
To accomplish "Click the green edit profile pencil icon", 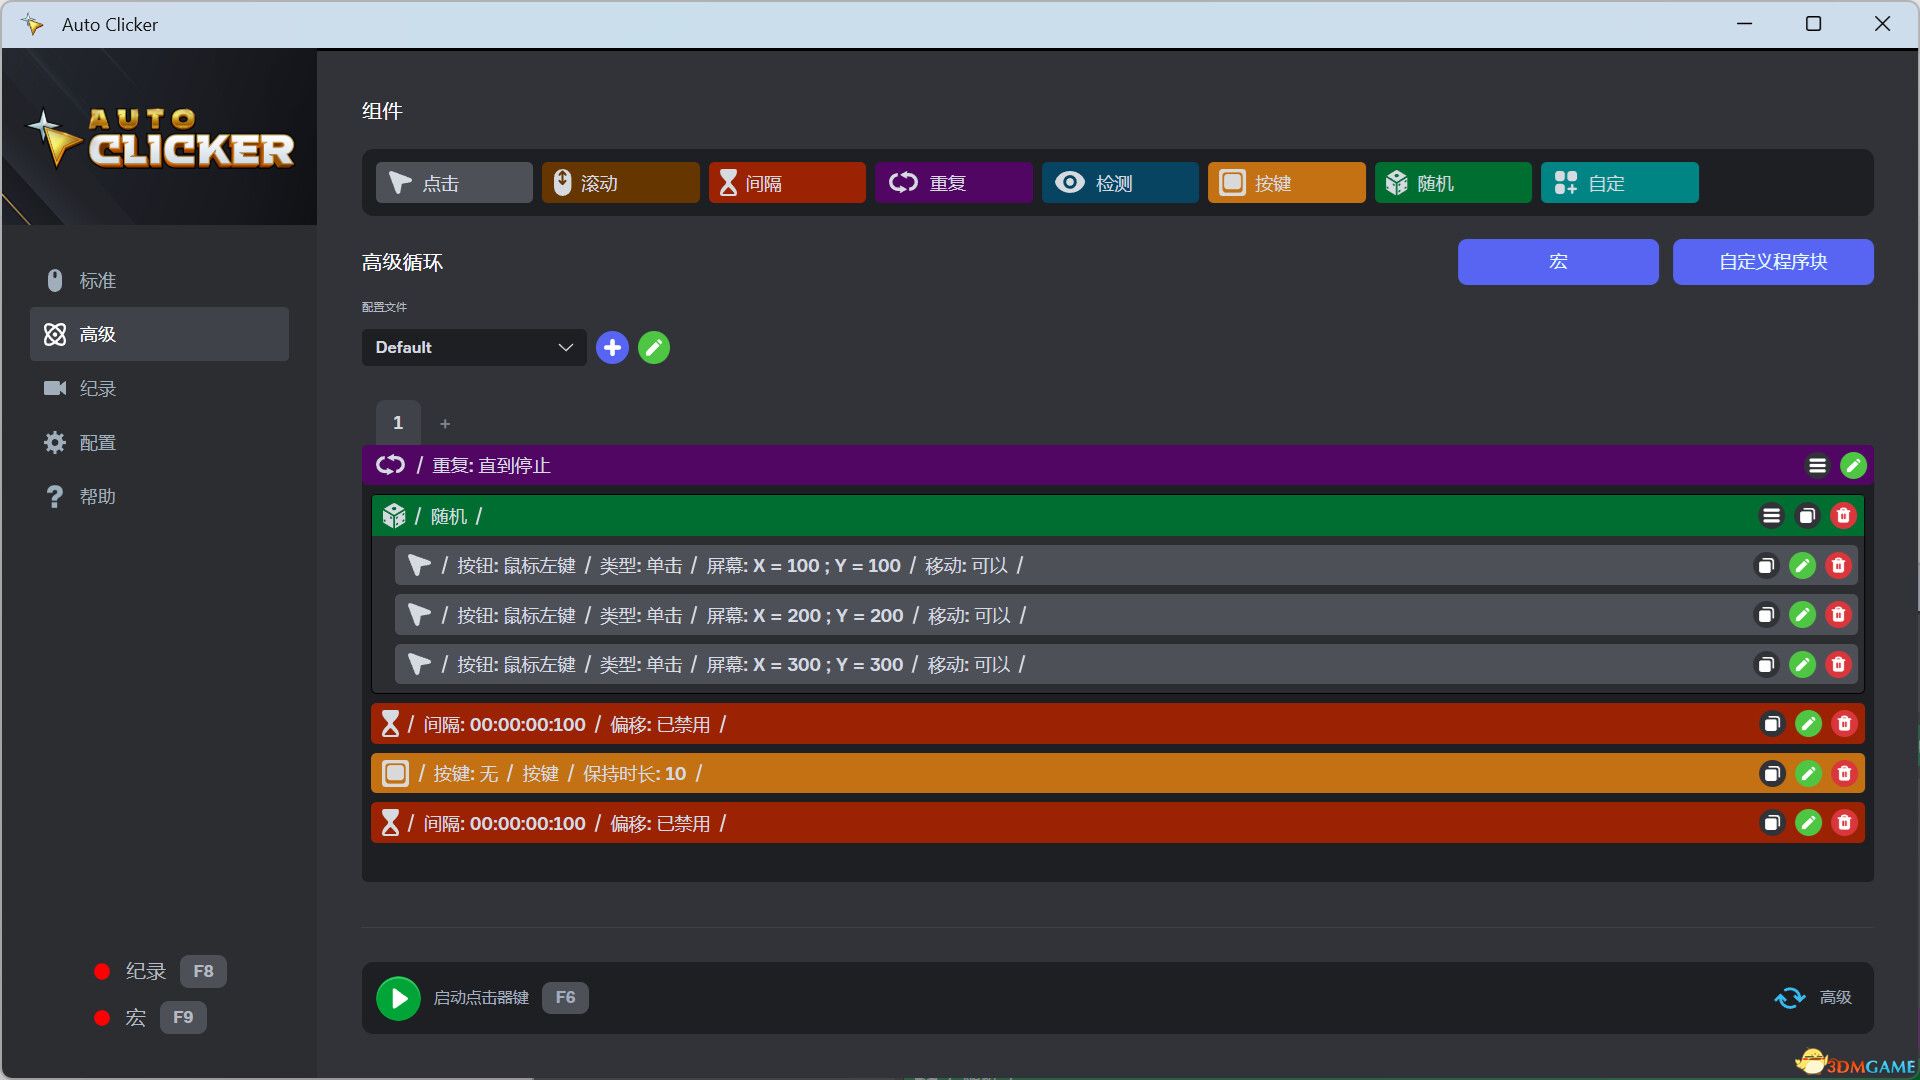I will [654, 348].
